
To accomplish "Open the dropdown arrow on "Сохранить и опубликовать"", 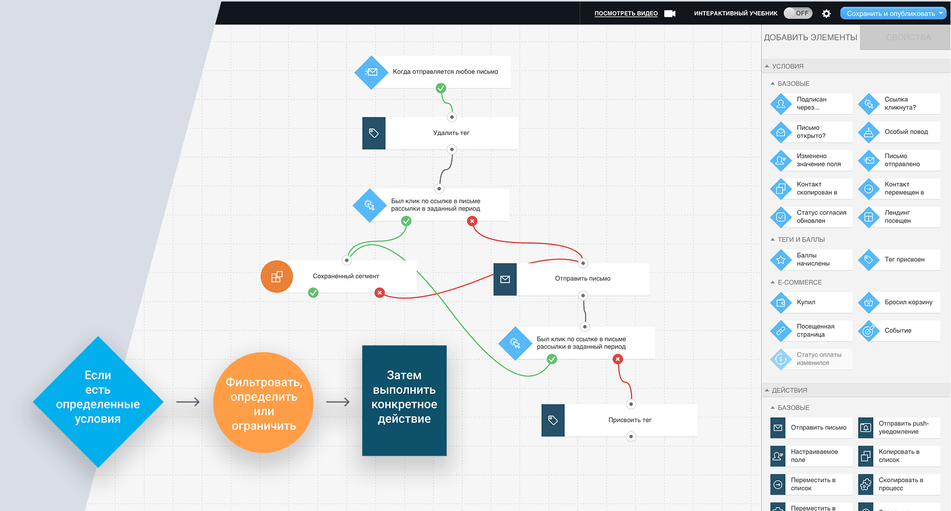I will 941,13.
